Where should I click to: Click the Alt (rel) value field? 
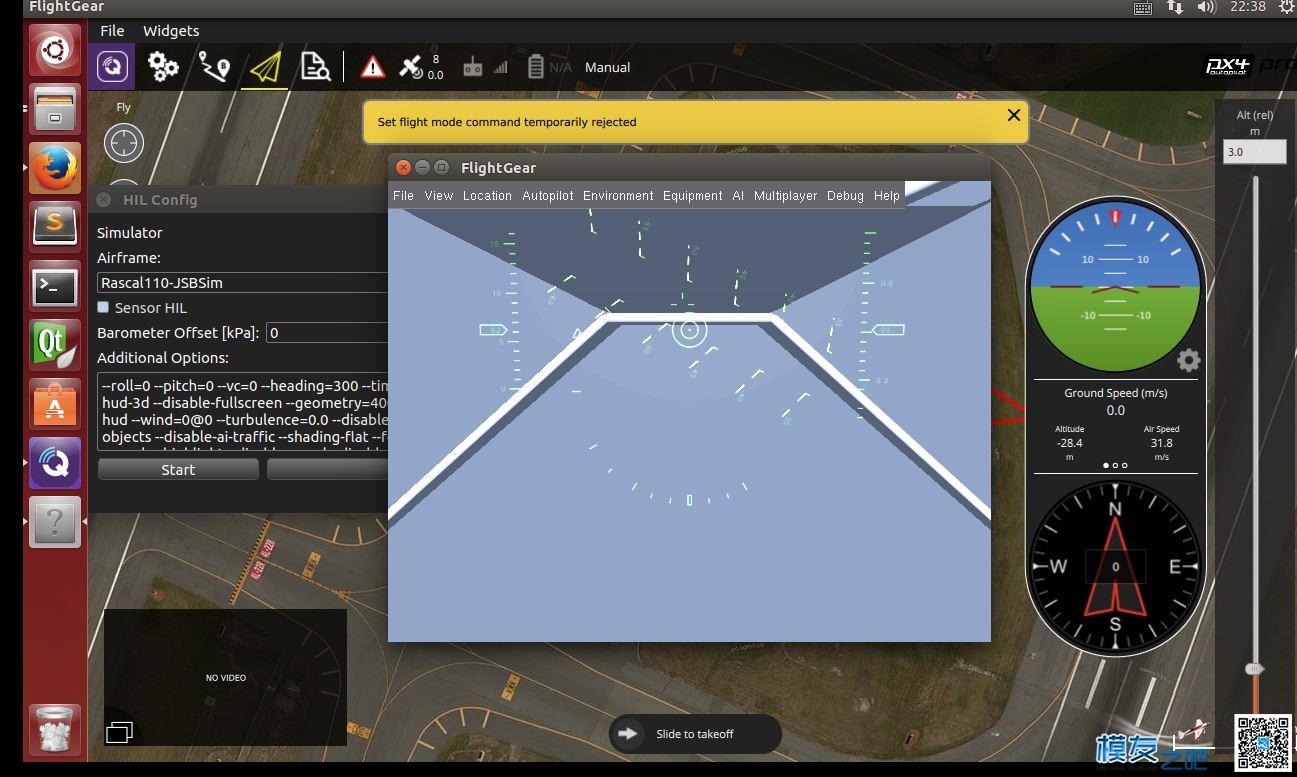coord(1255,152)
